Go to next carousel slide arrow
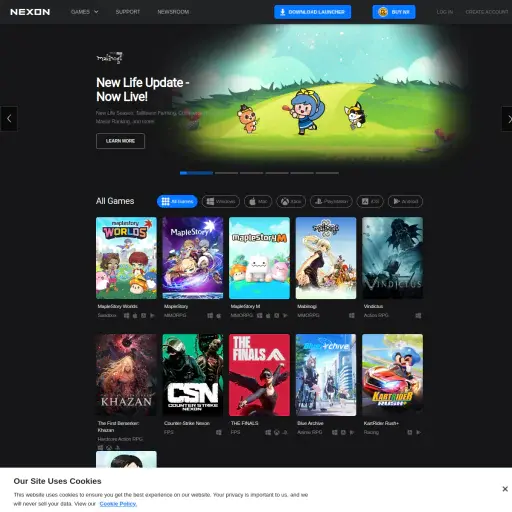Screen dimensions: 512x512 coord(507,119)
